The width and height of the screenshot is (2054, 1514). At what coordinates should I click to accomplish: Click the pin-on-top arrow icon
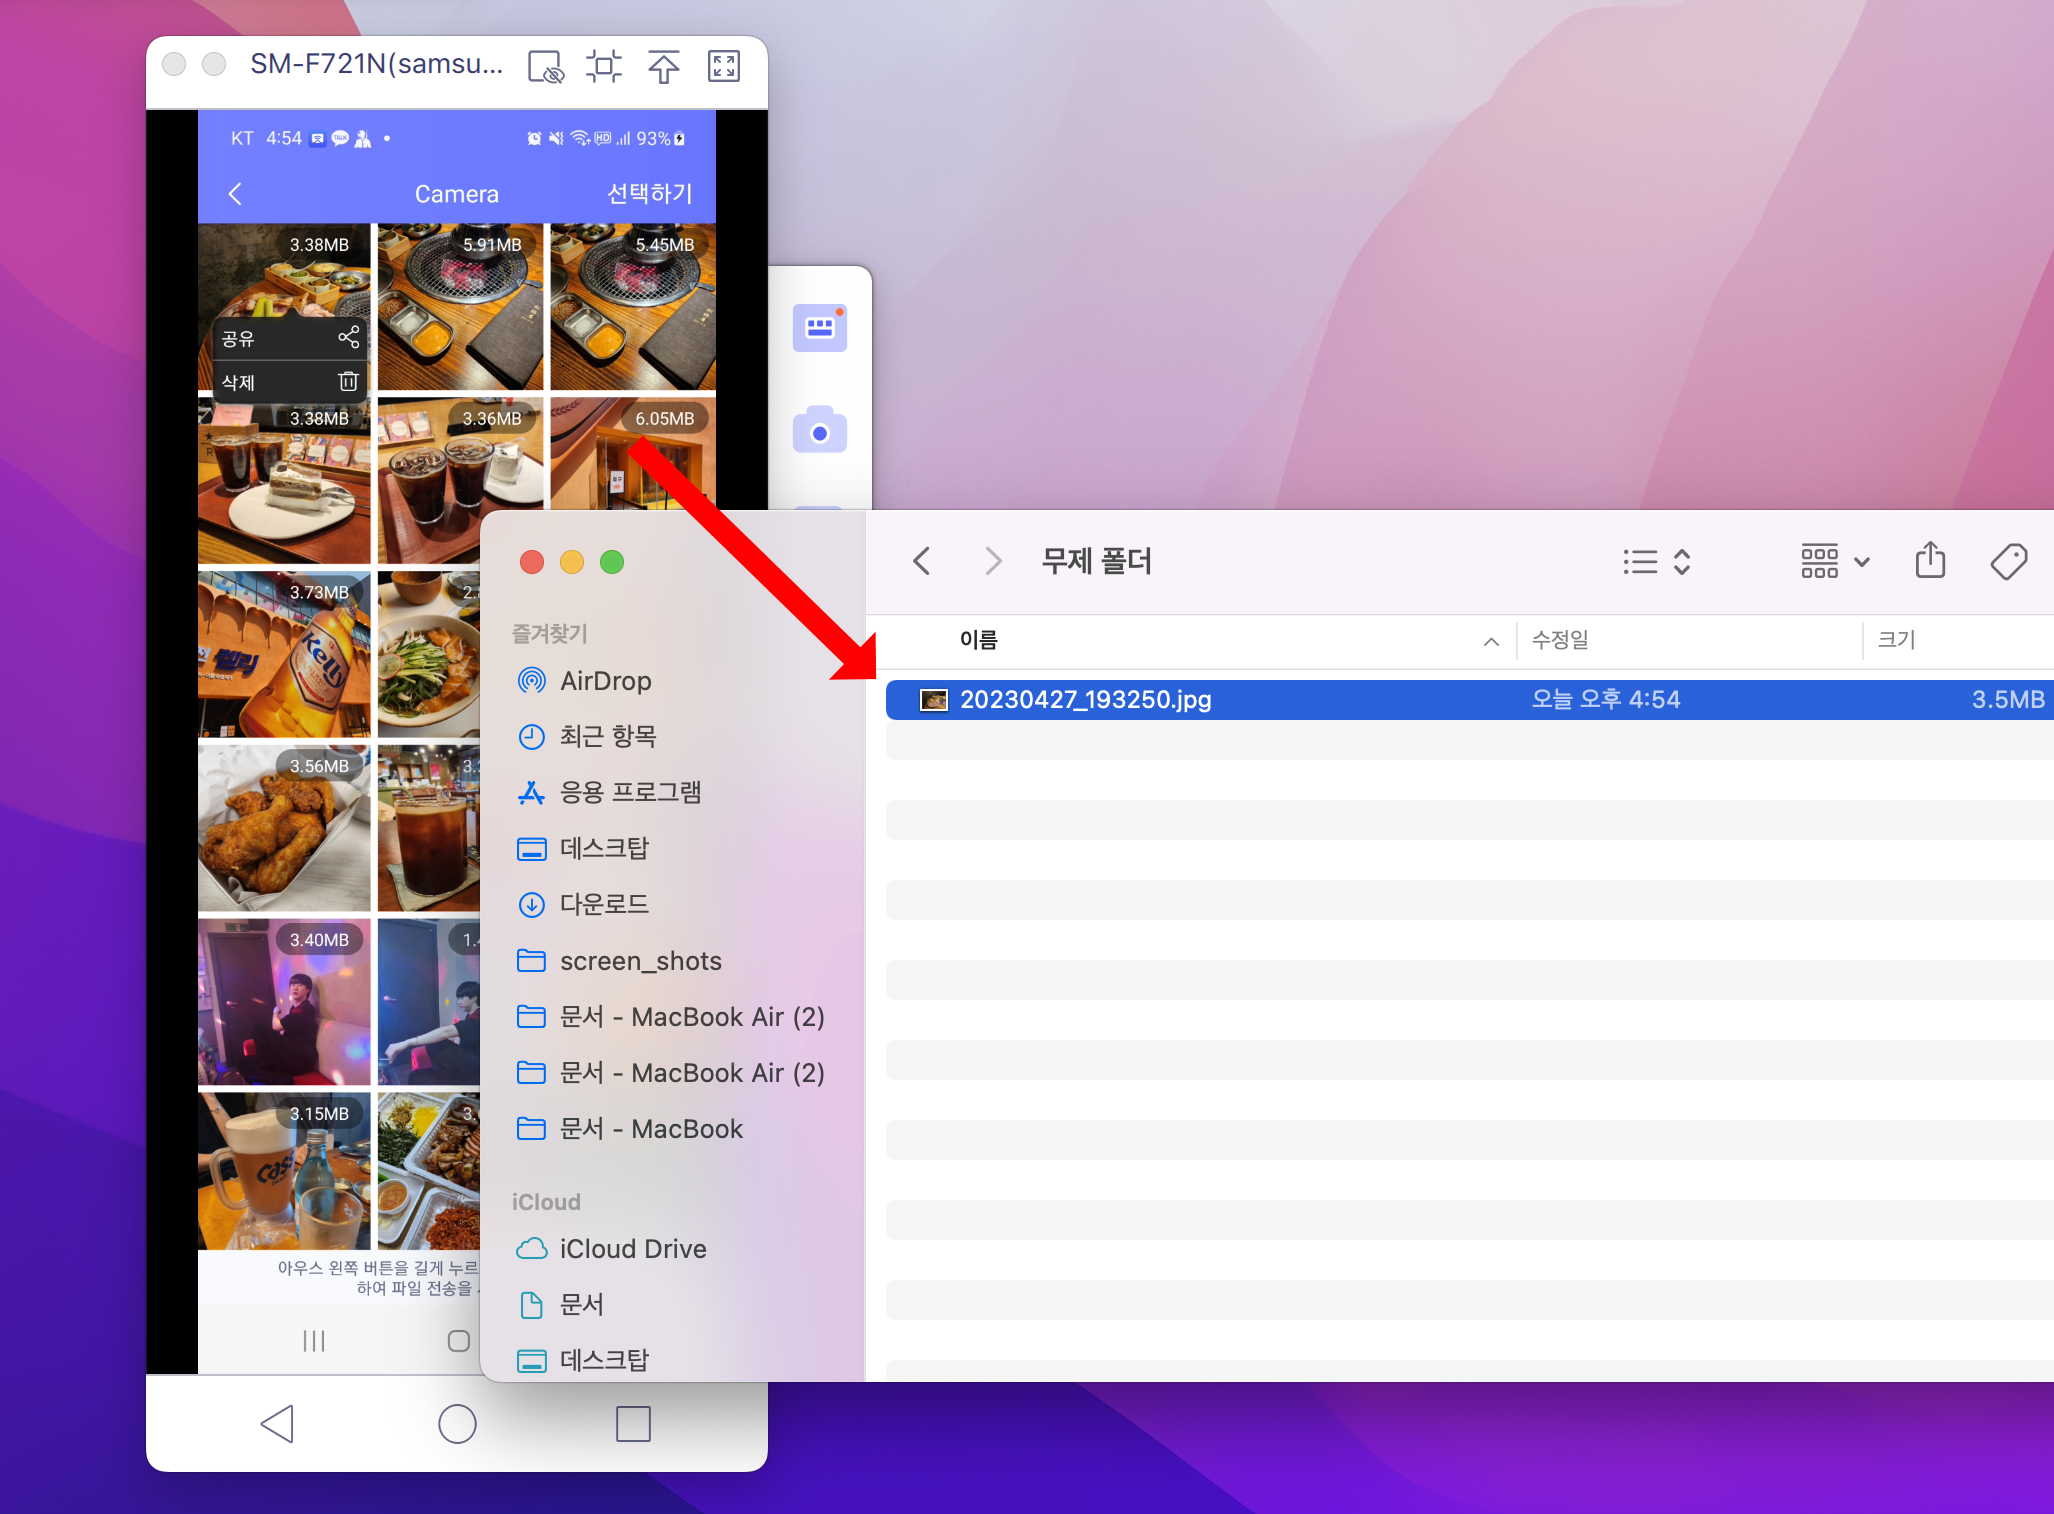(664, 67)
